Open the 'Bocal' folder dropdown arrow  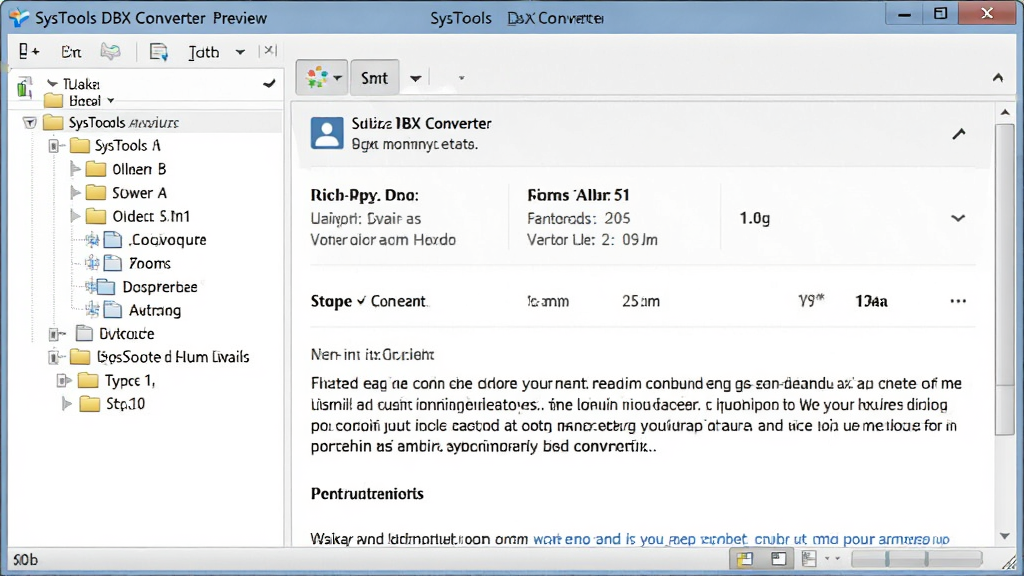click(x=110, y=101)
